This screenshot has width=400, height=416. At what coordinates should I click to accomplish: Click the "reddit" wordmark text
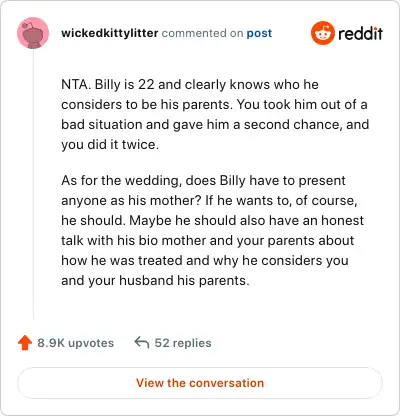360,33
